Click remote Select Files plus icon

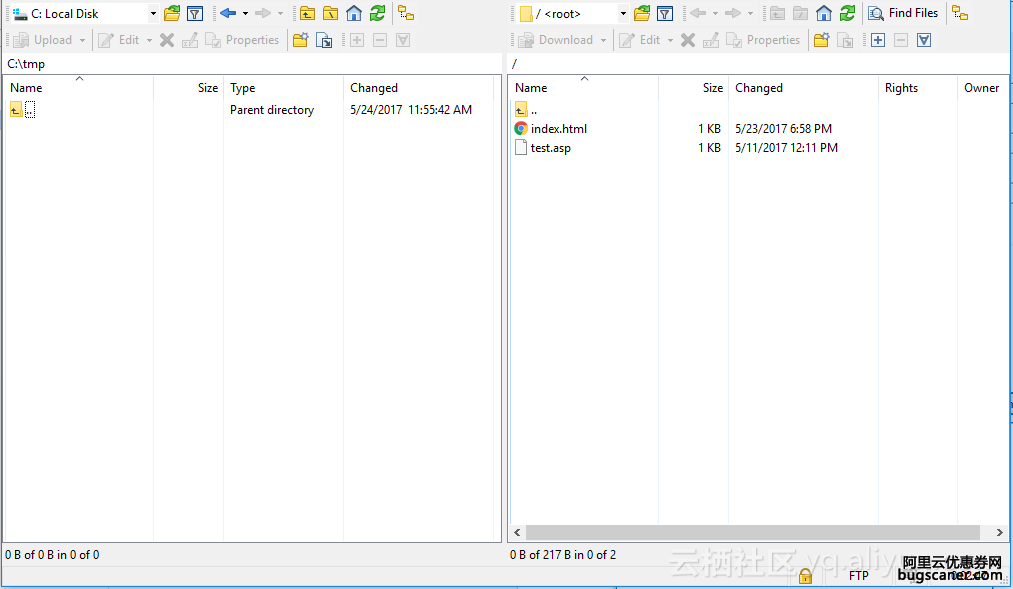tap(878, 40)
